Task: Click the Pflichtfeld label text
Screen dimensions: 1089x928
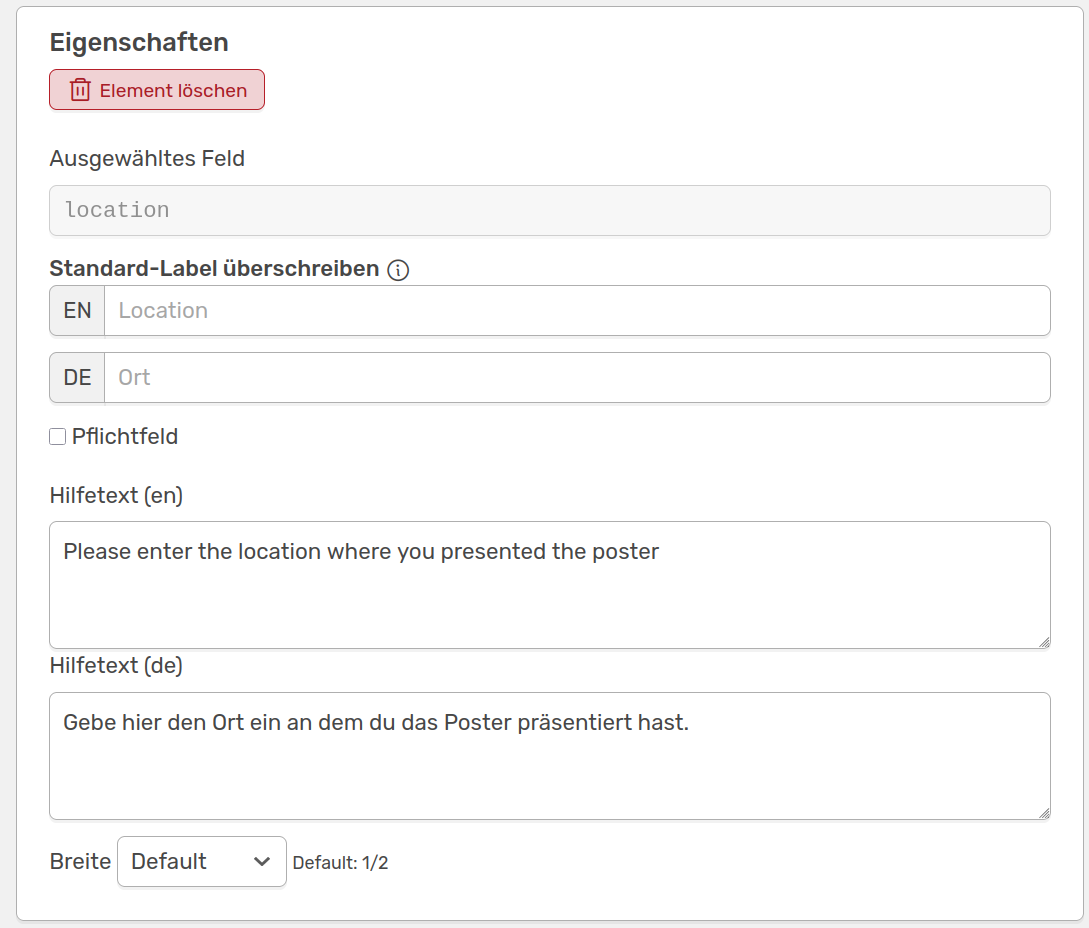Action: [125, 437]
